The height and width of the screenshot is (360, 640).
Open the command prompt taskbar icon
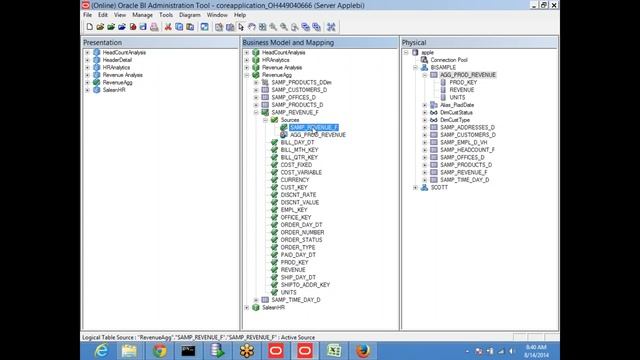coord(188,351)
